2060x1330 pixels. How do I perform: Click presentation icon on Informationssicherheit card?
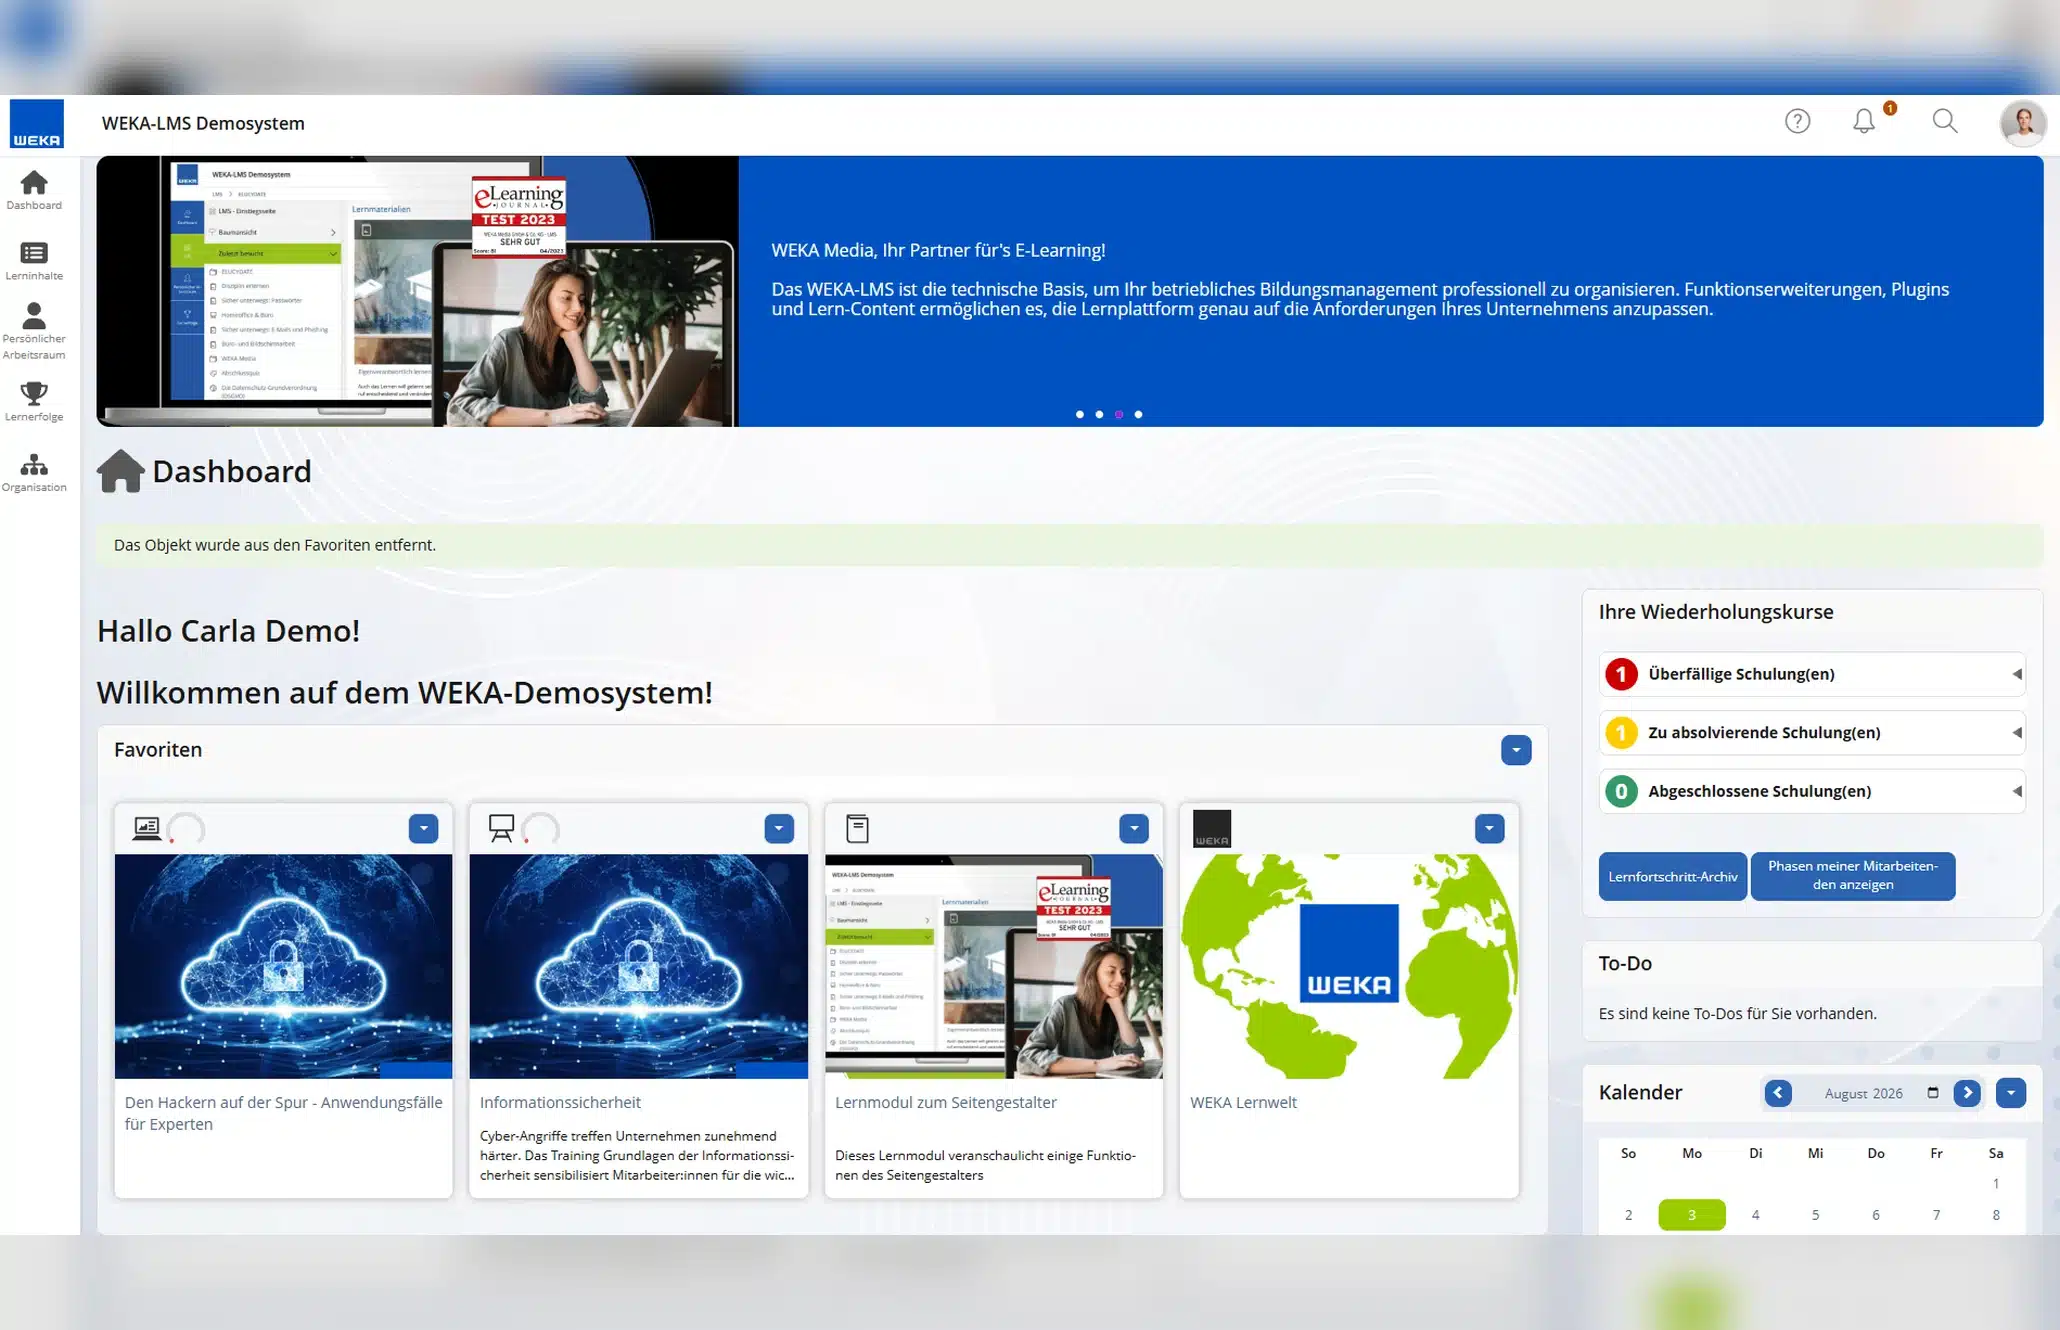click(x=501, y=828)
